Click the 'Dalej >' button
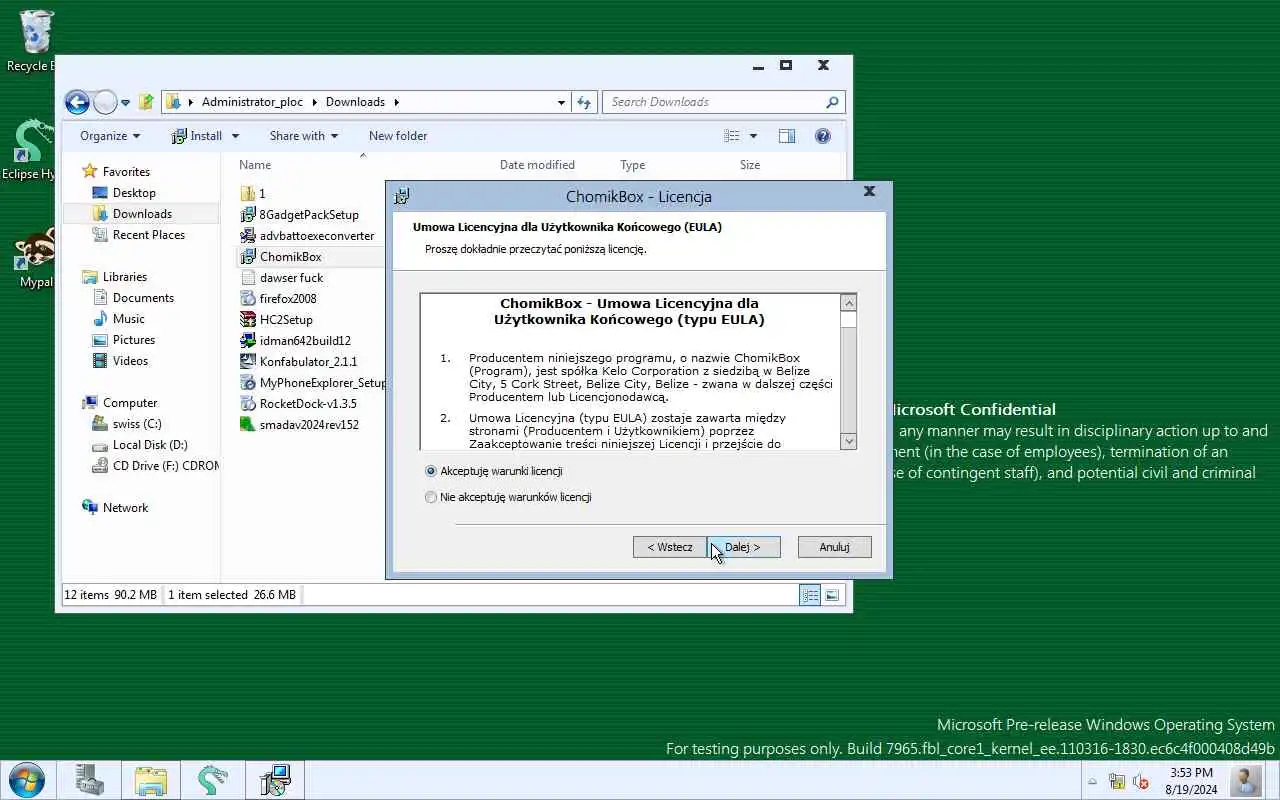The image size is (1280, 800). coord(744,547)
